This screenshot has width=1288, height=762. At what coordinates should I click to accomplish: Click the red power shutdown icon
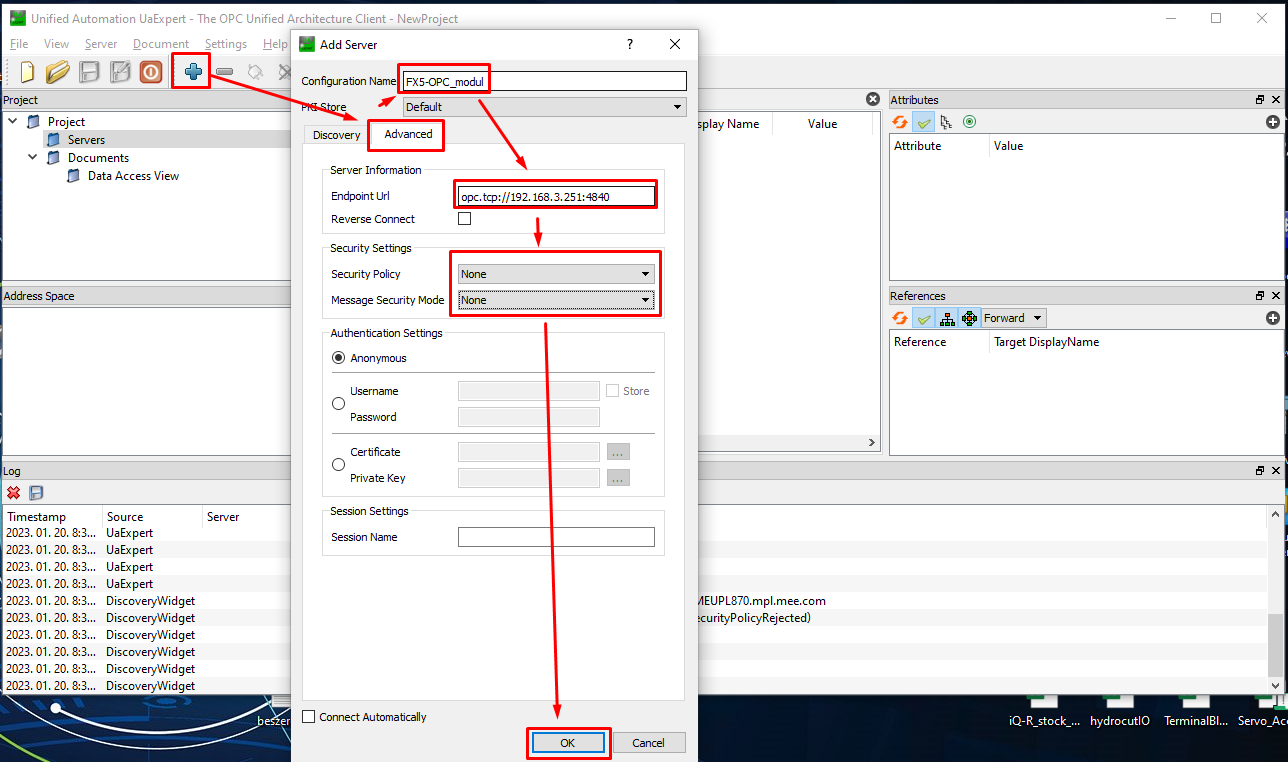click(151, 72)
